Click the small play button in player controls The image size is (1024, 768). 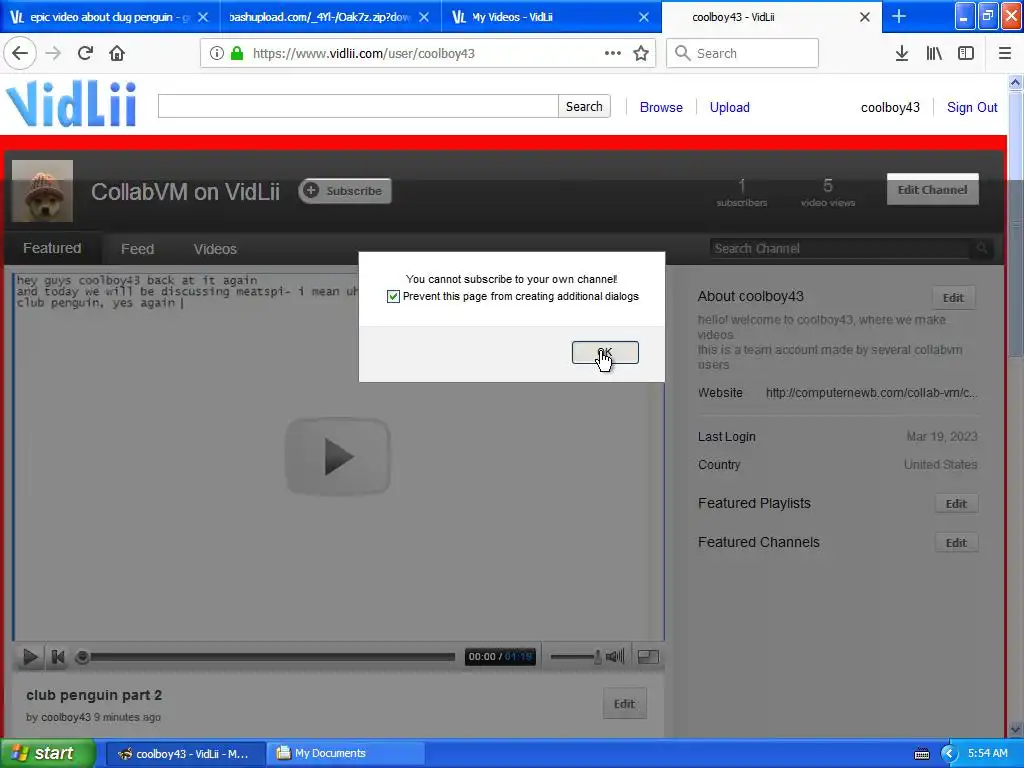30,656
